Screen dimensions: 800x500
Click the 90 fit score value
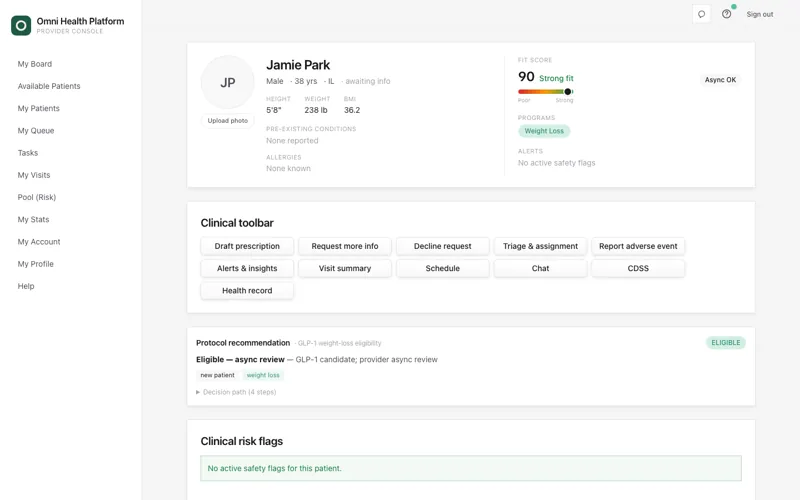[526, 77]
